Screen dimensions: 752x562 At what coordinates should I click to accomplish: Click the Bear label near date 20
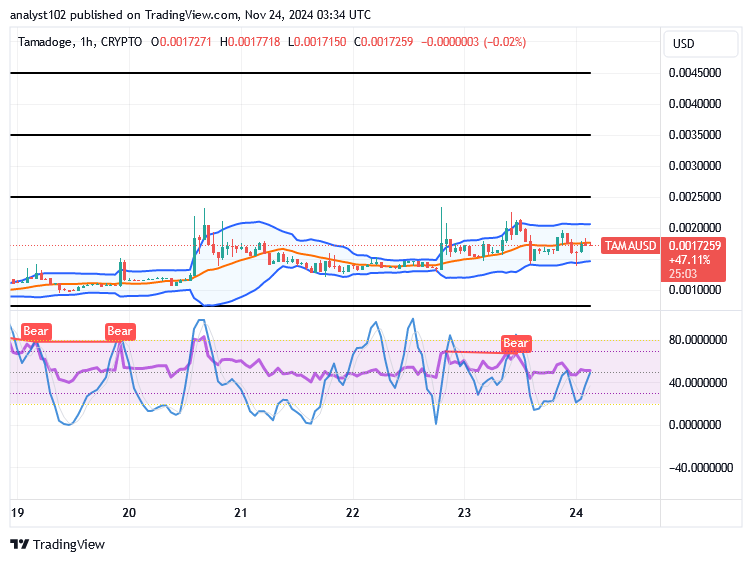tap(120, 331)
